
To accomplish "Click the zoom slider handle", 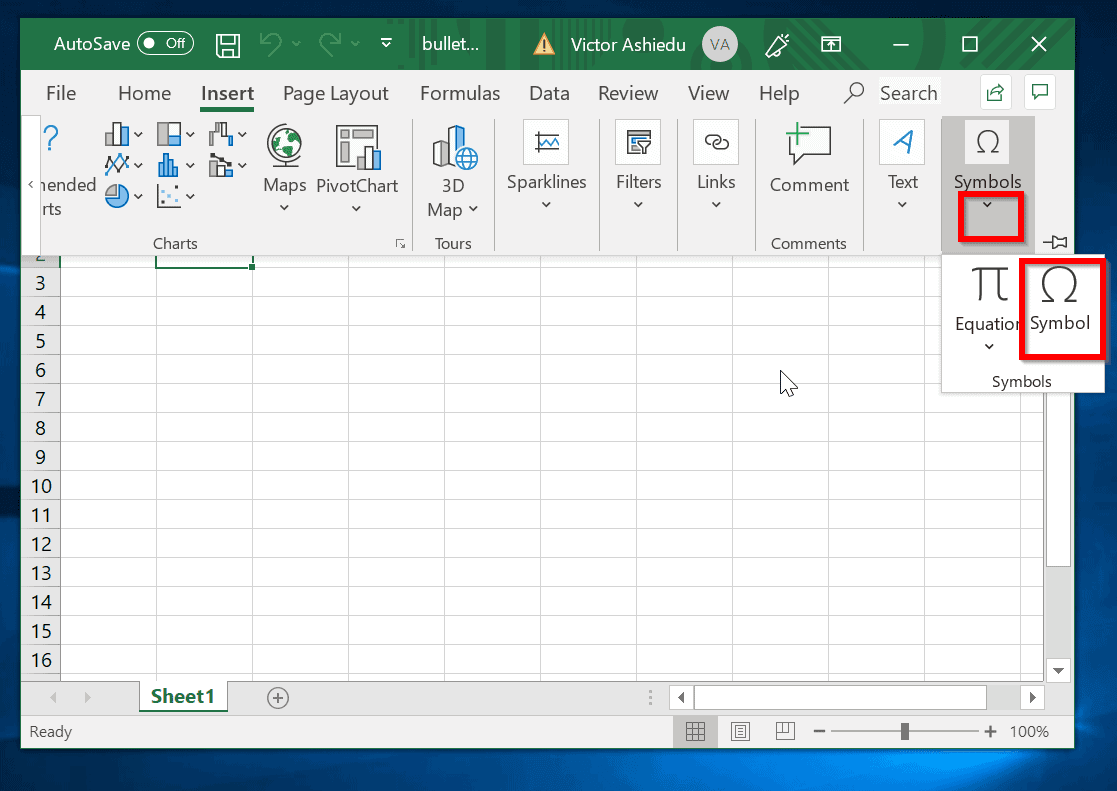I will tap(904, 731).
